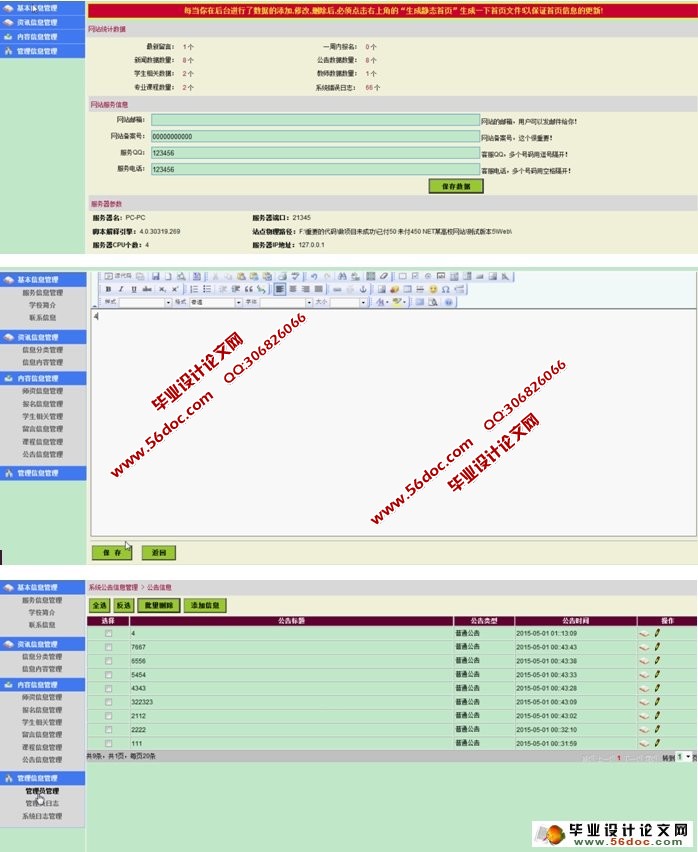Open 信息分类管理 in the editor page sidebar
Screen dimensions: 698x852
(42, 350)
